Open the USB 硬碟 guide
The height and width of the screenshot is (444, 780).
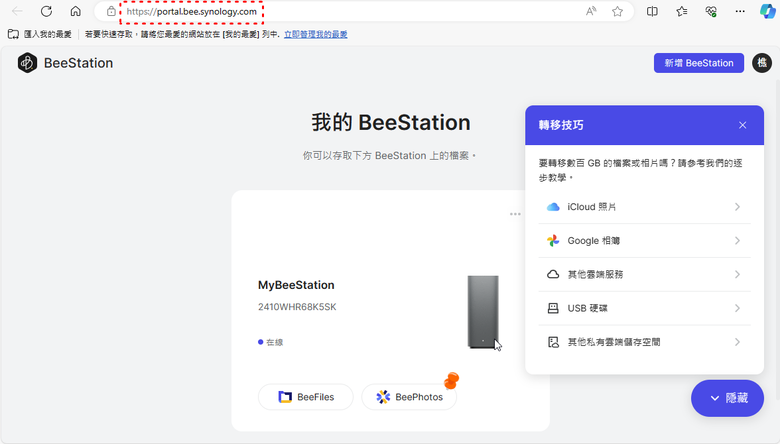(x=644, y=308)
